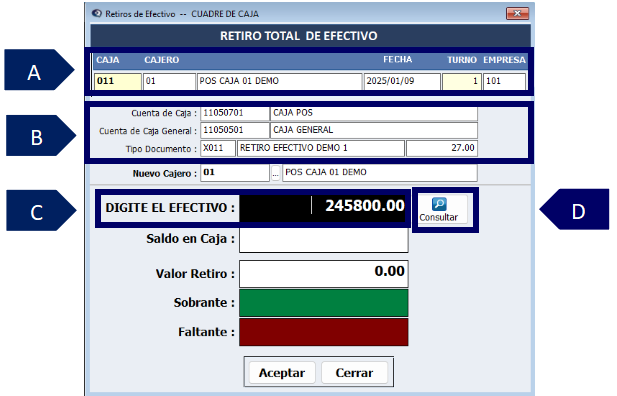Click the 'Tipo Documento :' label

point(161,149)
